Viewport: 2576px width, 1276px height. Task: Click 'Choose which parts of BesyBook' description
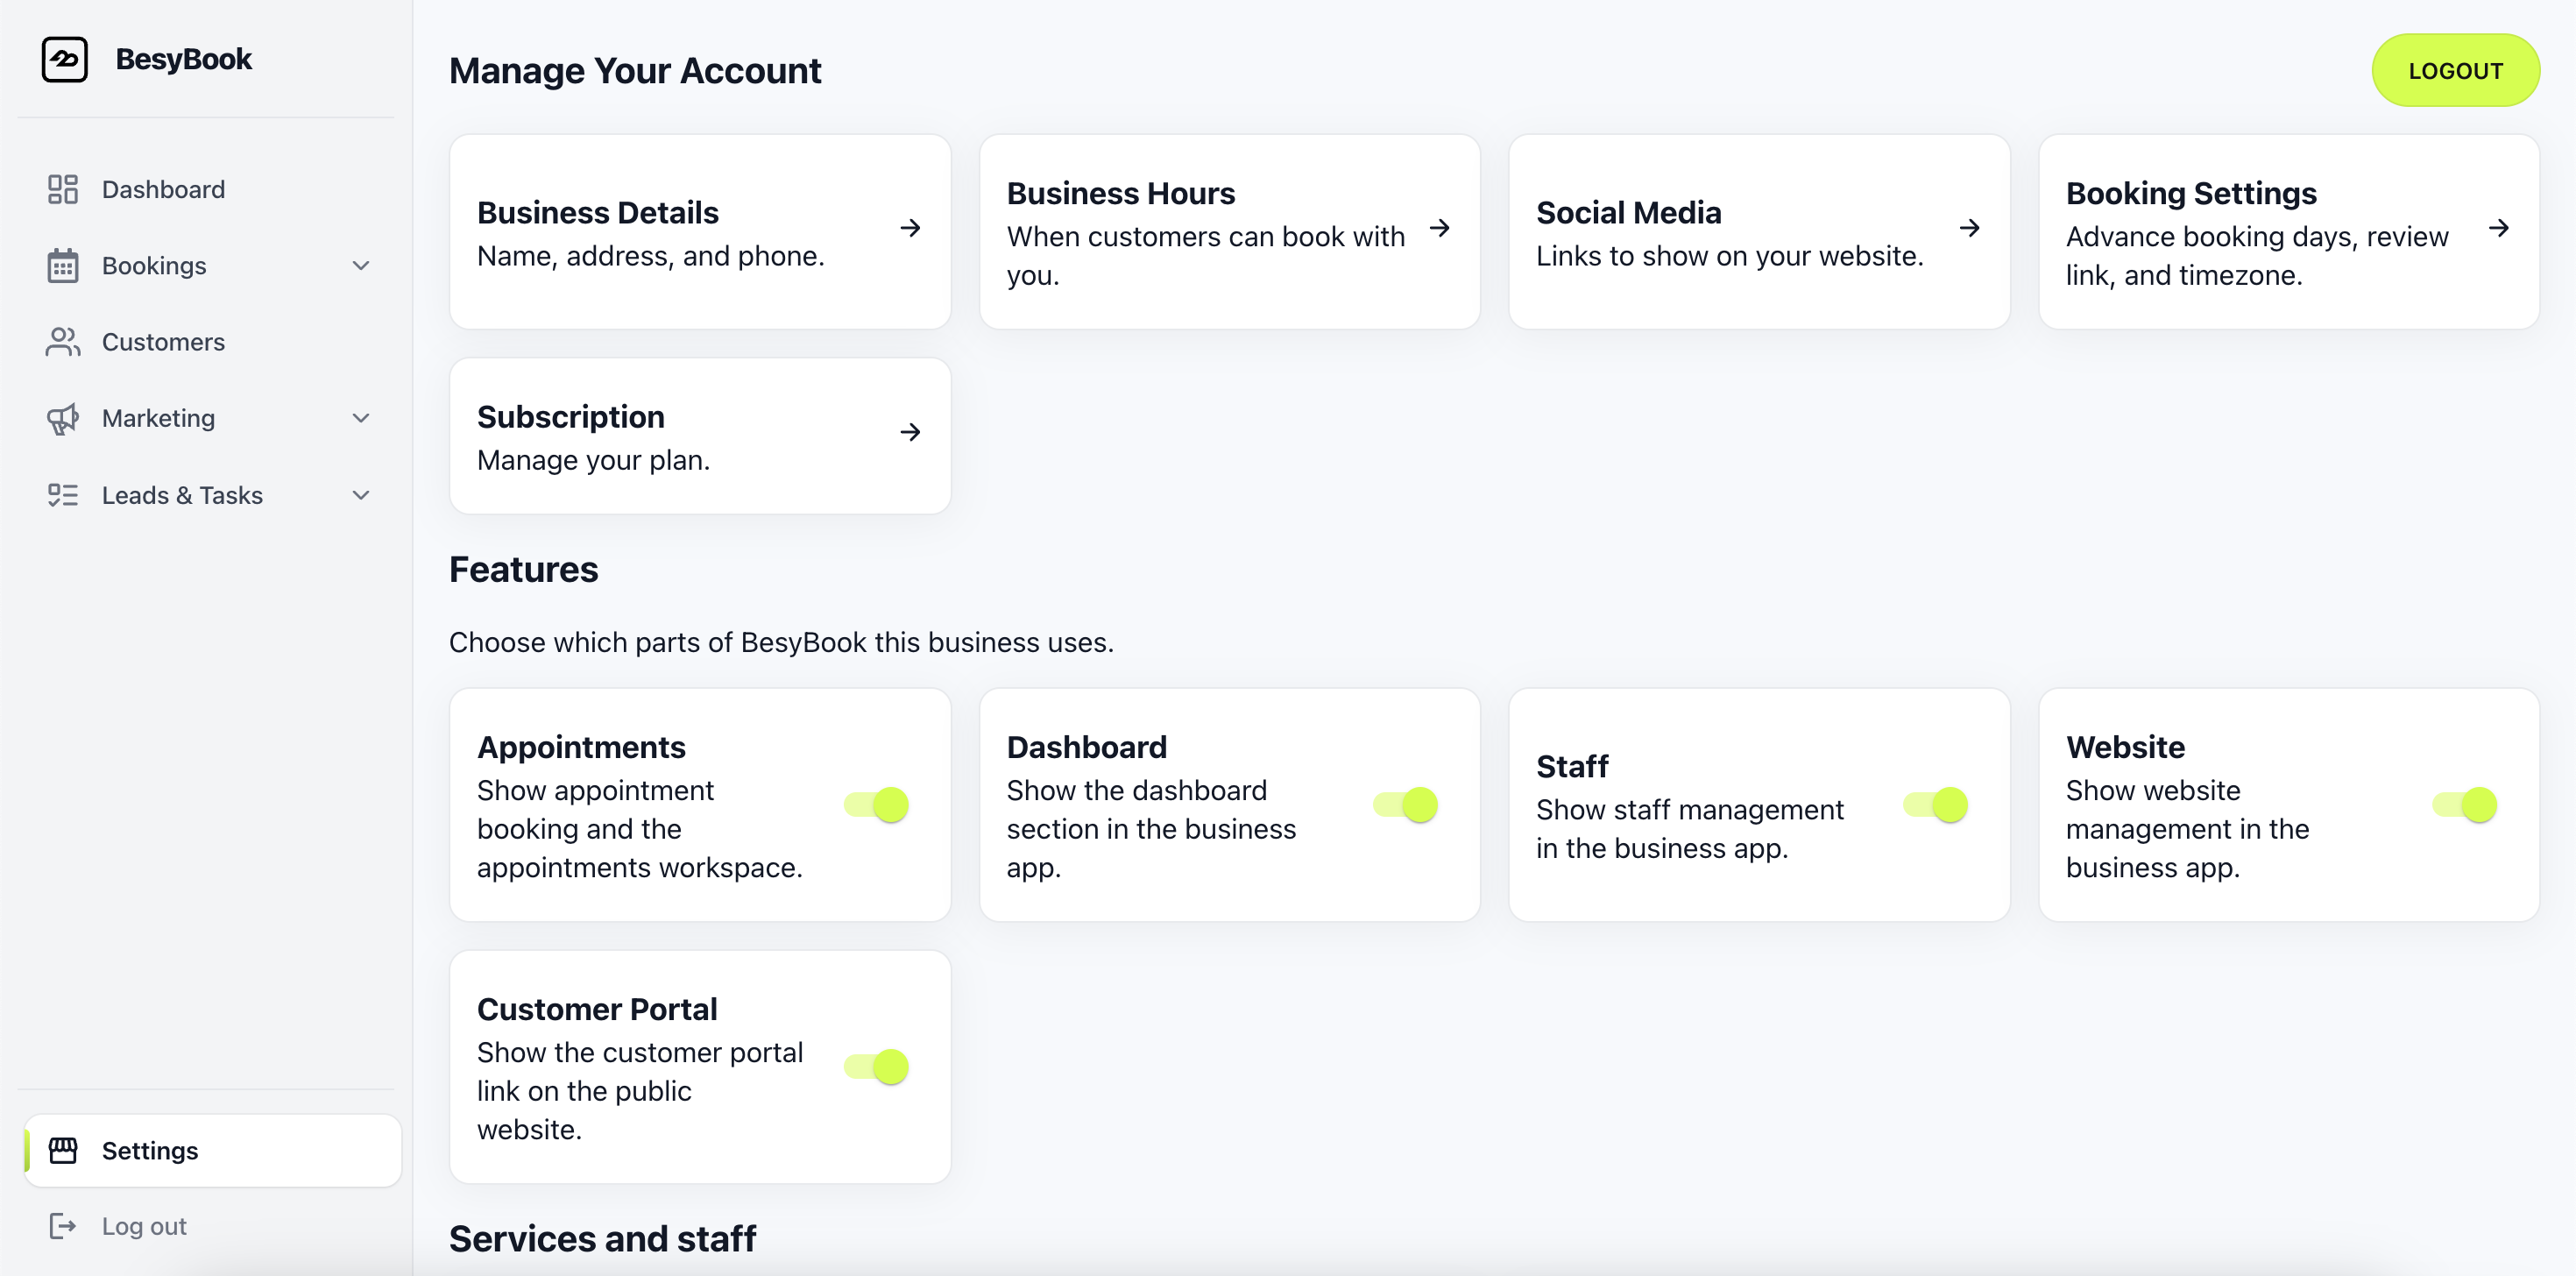point(781,642)
